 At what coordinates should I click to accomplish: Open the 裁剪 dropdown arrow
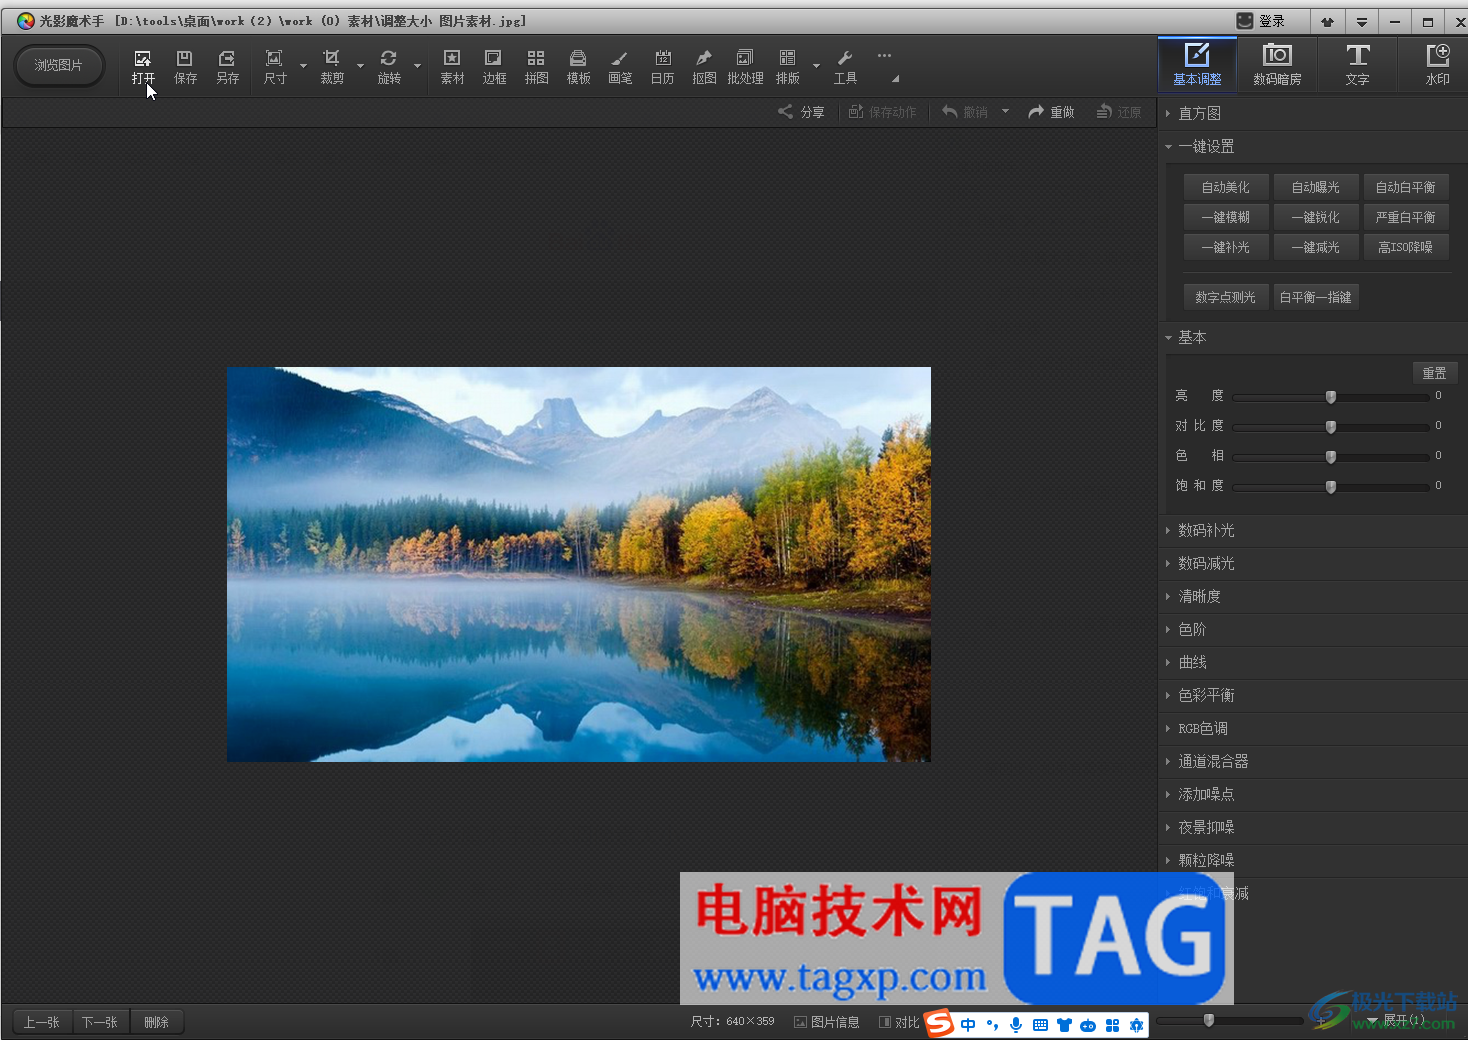coord(360,67)
